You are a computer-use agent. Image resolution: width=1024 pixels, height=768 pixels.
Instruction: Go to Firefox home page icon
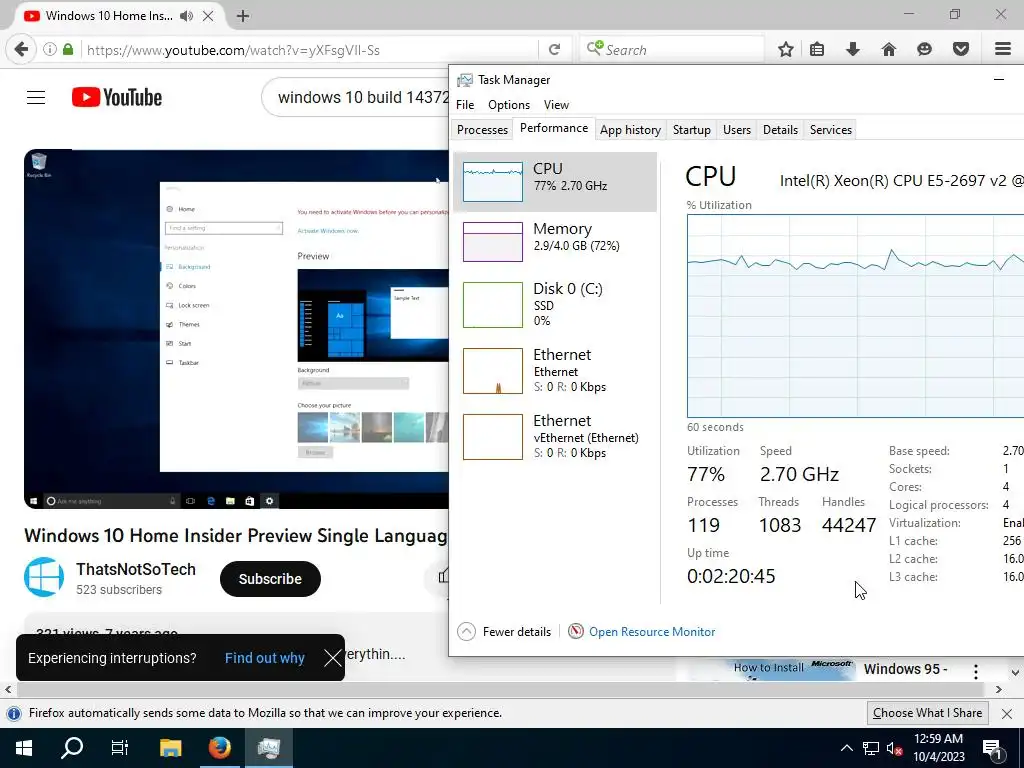pos(888,50)
